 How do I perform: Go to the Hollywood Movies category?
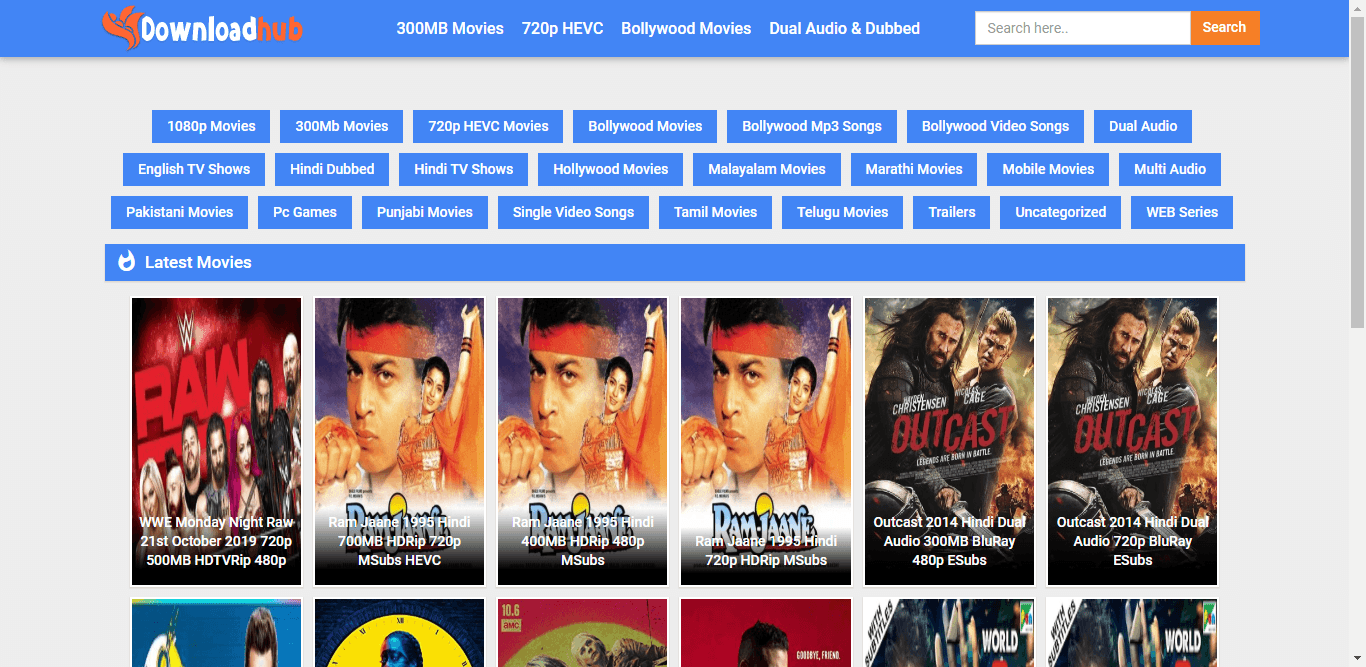(x=610, y=169)
